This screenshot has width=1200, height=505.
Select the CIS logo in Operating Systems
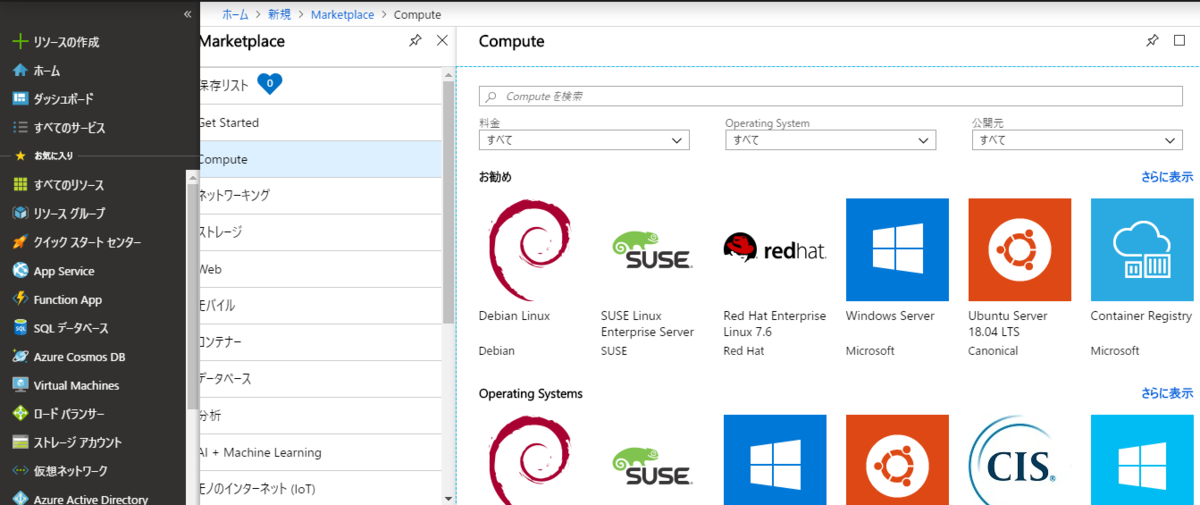click(1019, 460)
